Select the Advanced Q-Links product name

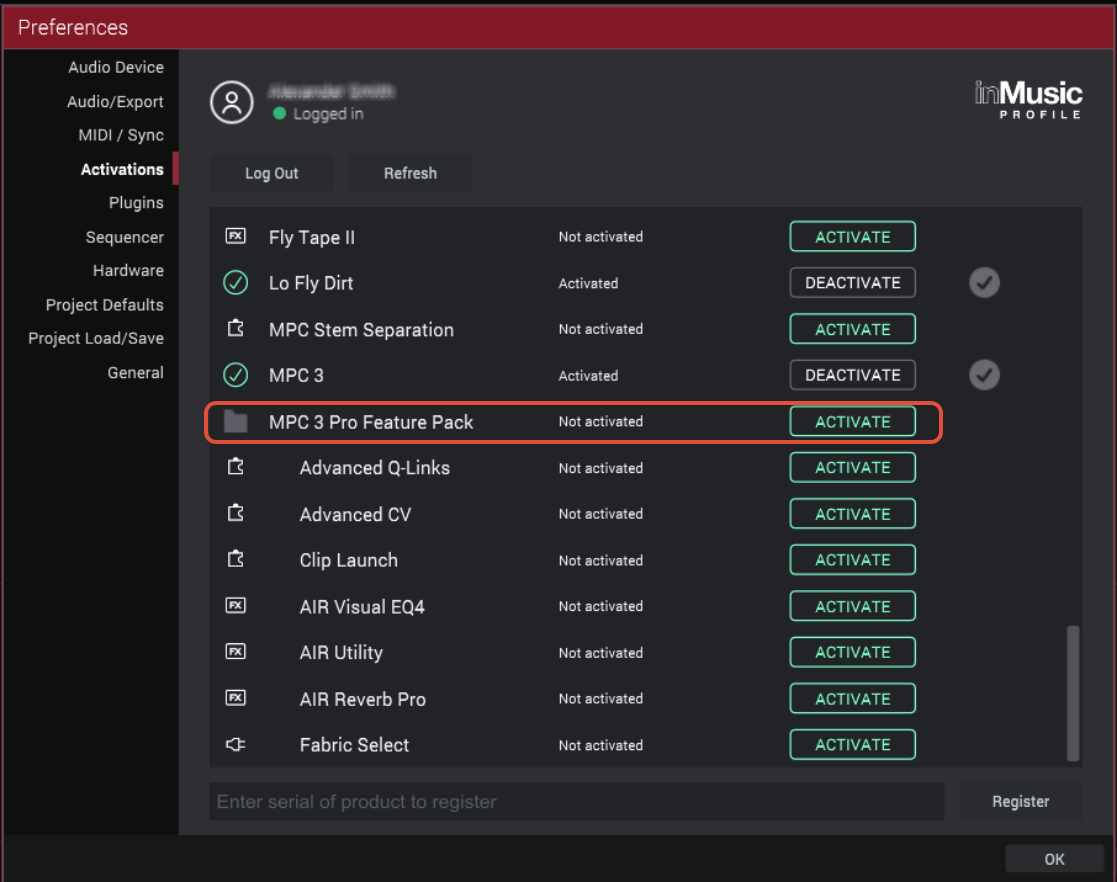tap(375, 468)
